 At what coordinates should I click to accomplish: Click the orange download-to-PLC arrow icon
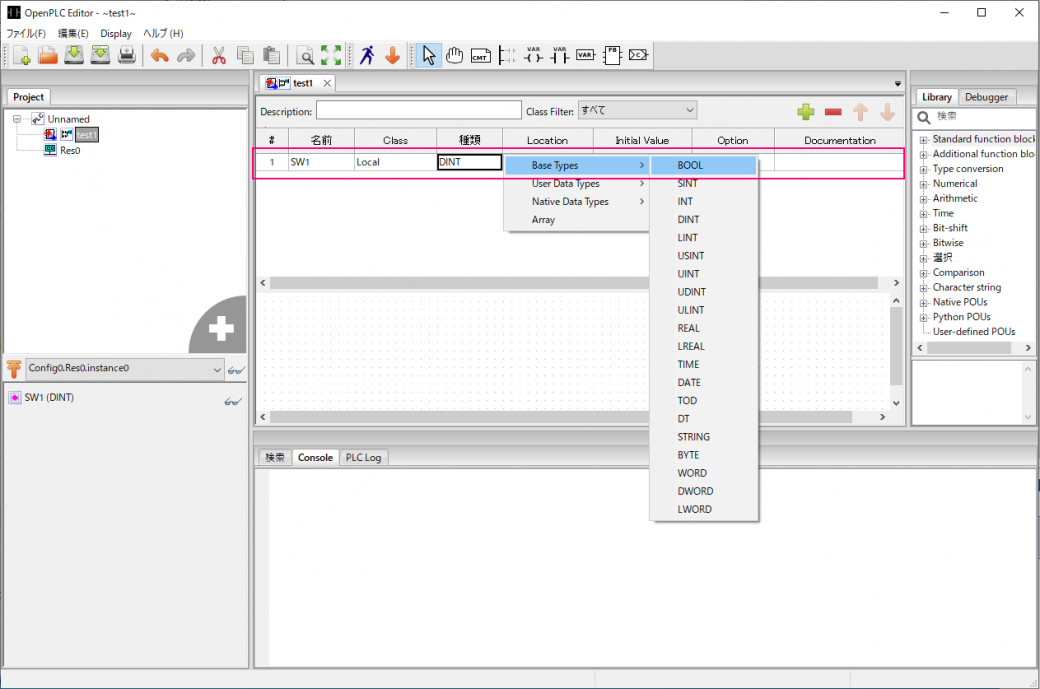tap(393, 55)
